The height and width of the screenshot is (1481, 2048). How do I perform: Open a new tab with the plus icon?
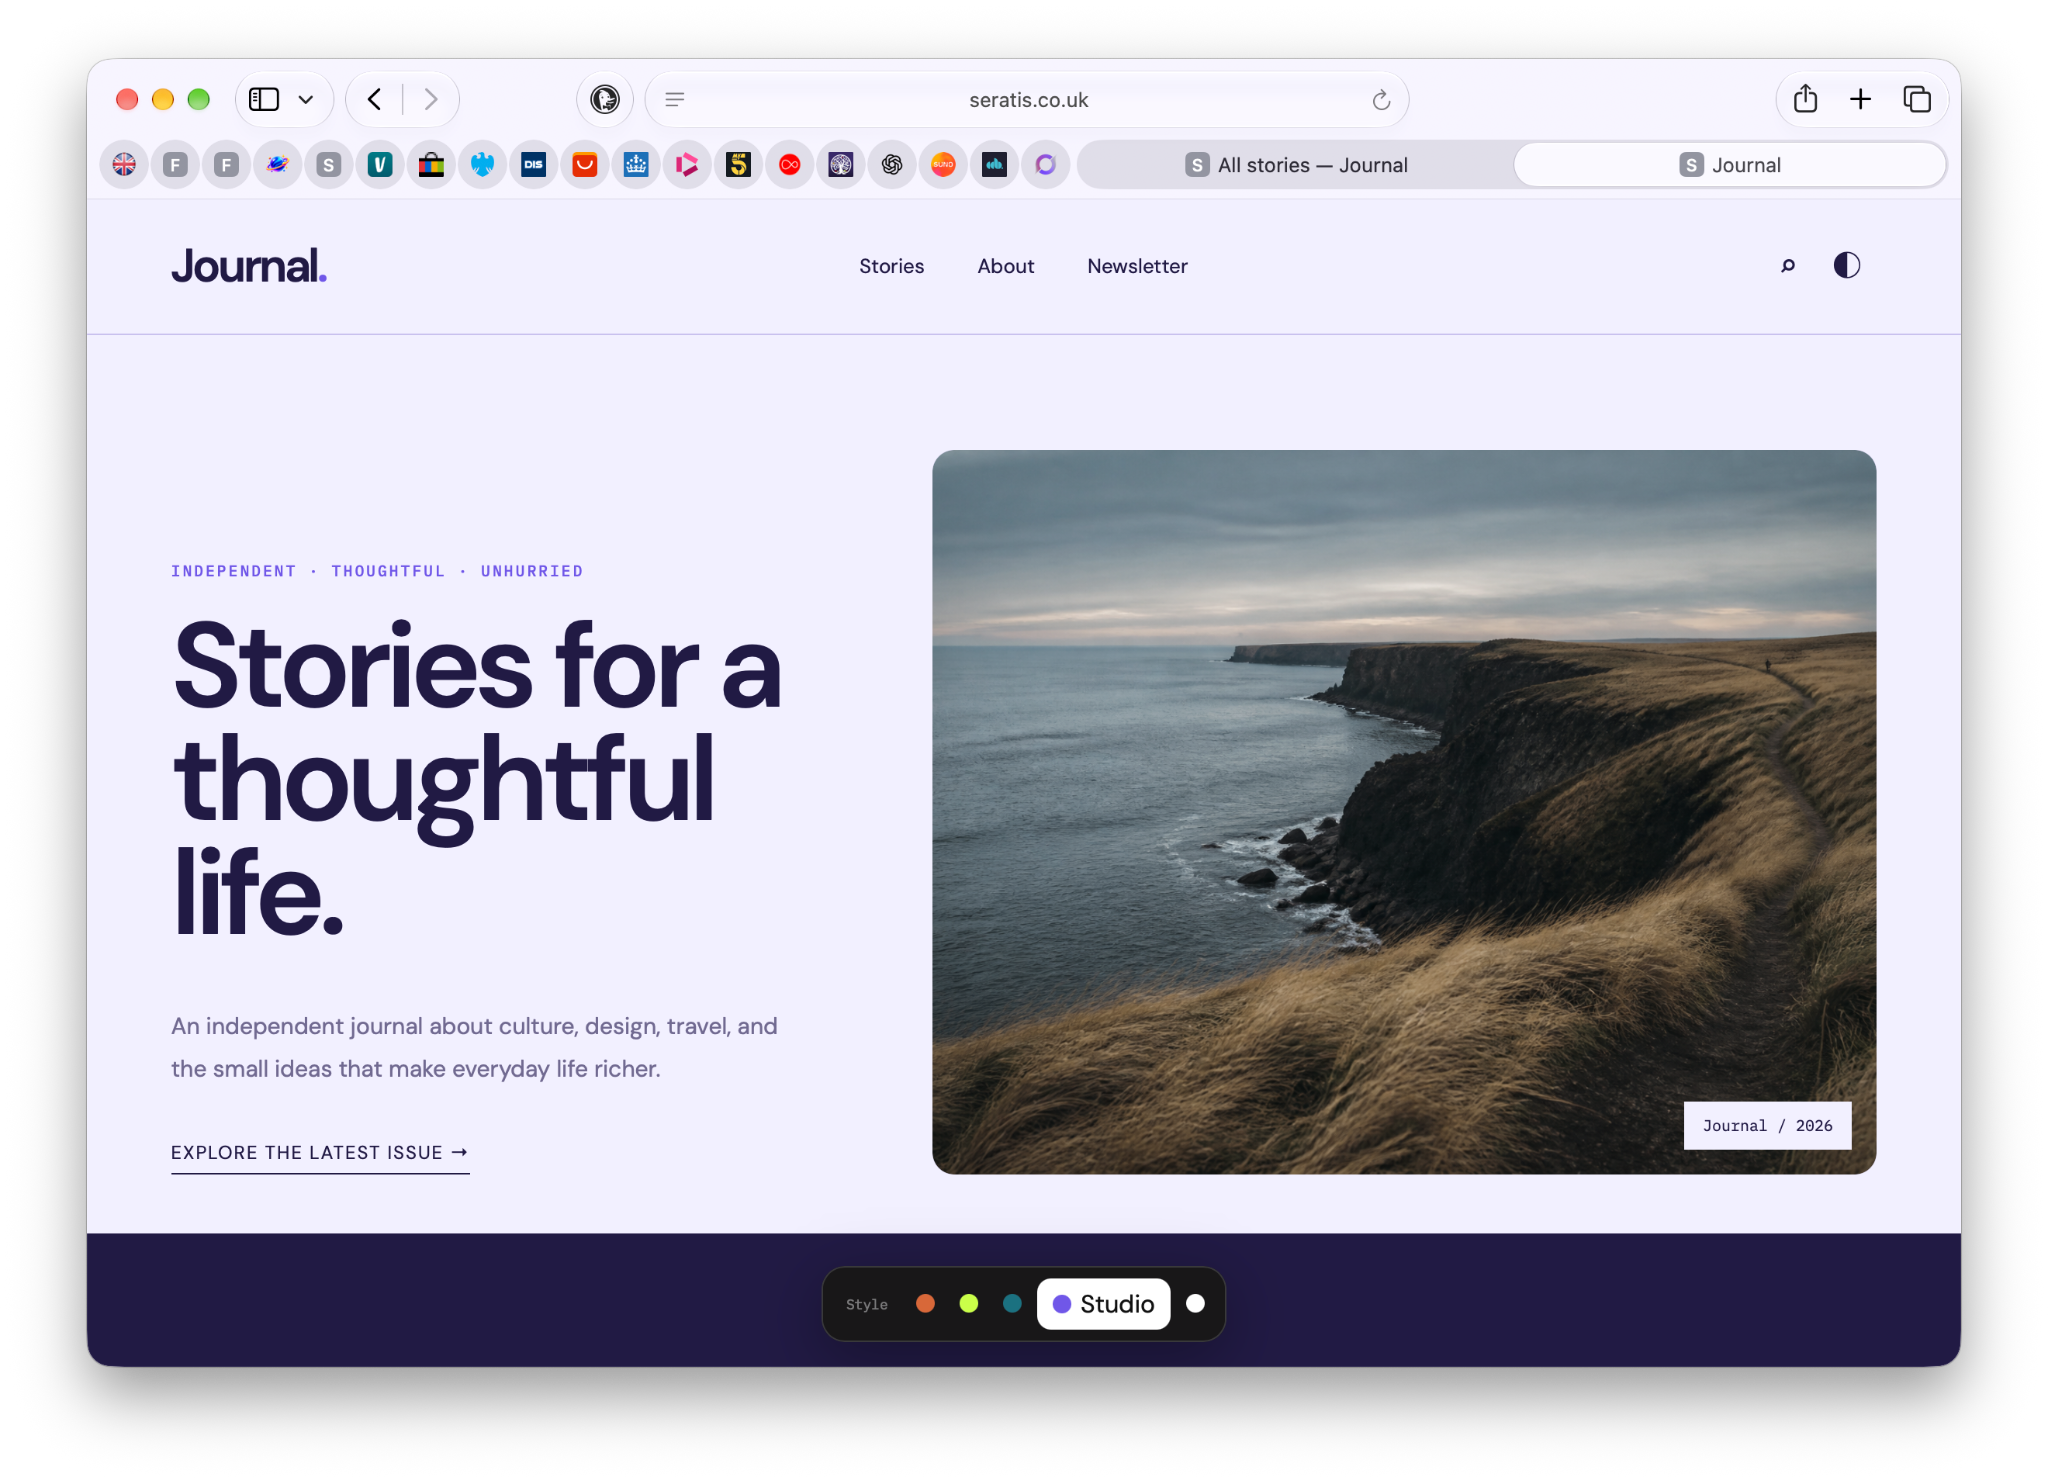pos(1860,99)
